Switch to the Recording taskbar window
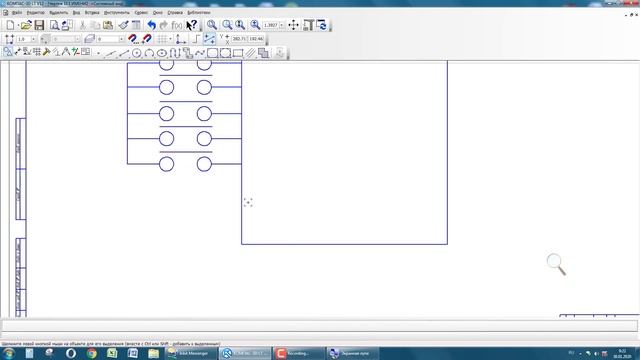Viewport: 640px width, 360px height. (x=299, y=353)
